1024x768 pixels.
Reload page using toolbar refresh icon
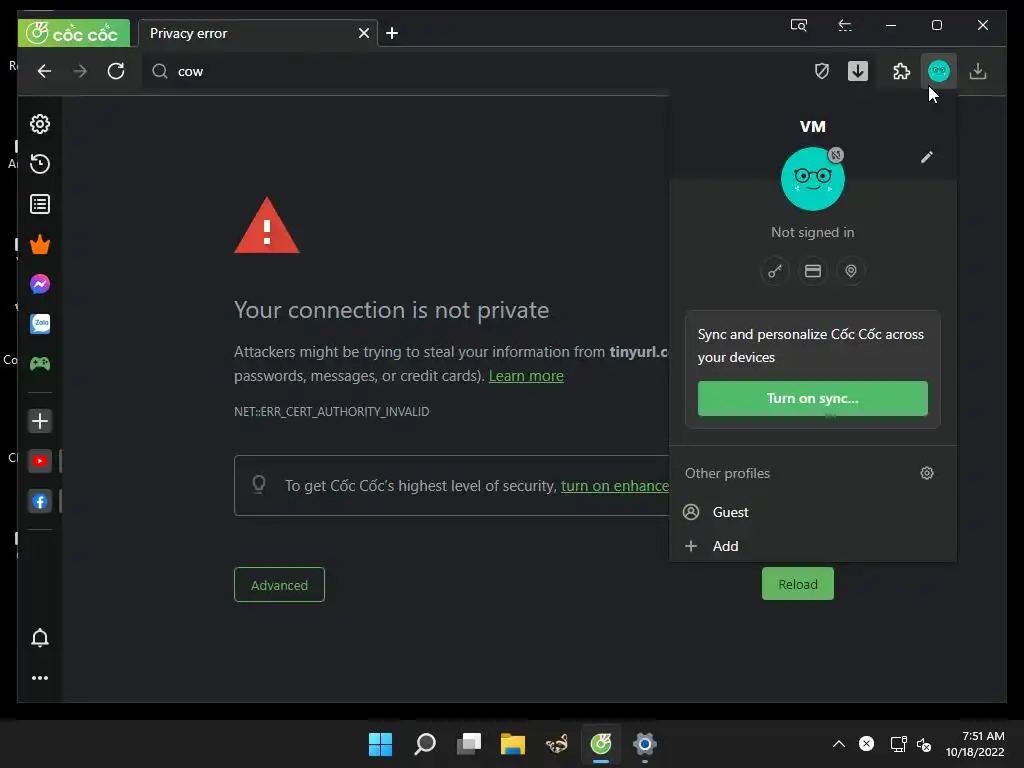pos(116,71)
